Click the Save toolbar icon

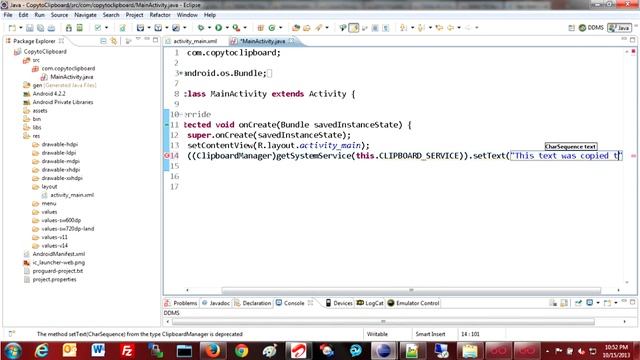click(x=30, y=28)
